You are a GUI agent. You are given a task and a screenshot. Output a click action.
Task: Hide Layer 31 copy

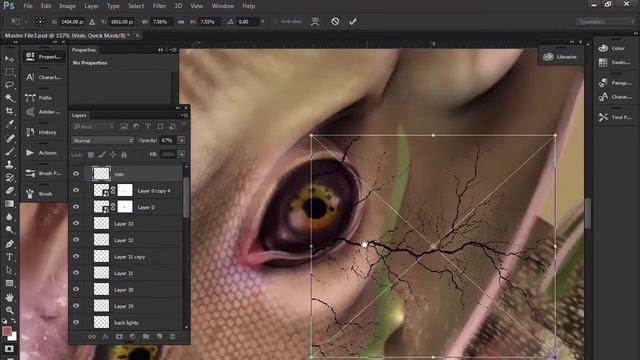pyautogui.click(x=76, y=256)
